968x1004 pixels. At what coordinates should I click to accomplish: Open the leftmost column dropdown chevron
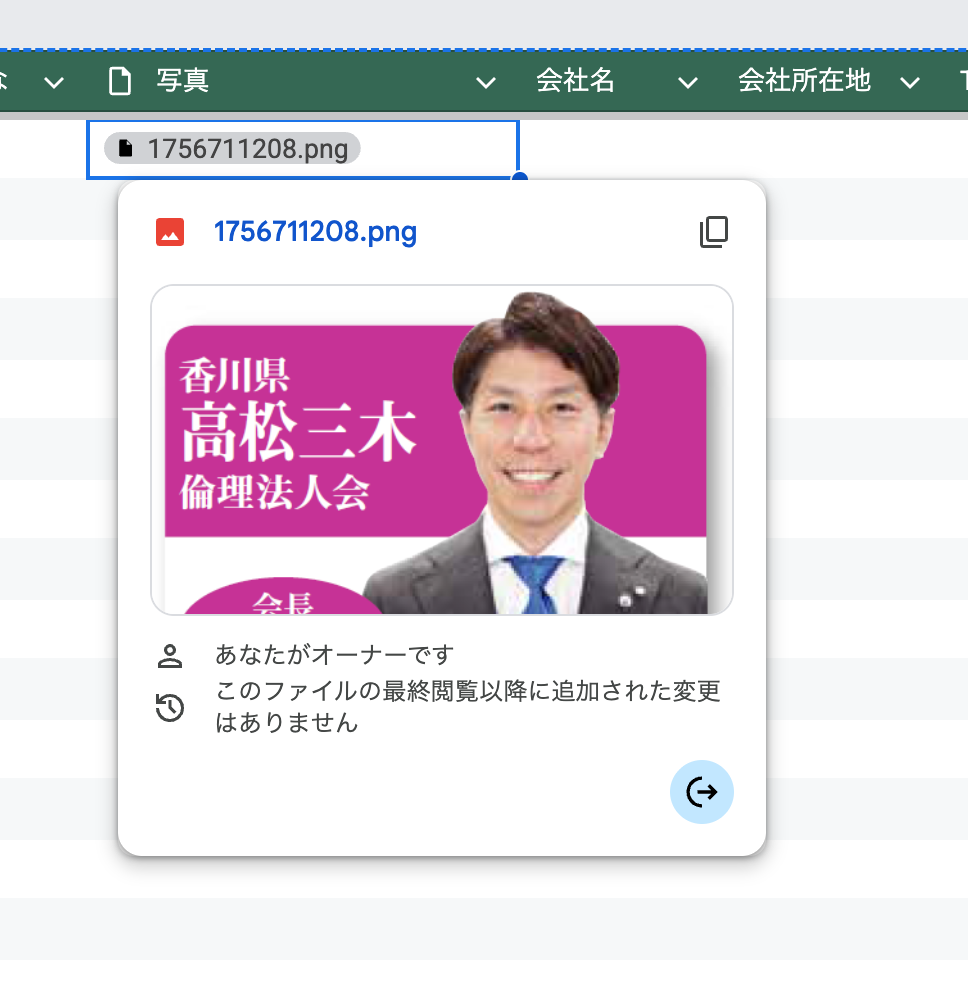(x=55, y=82)
